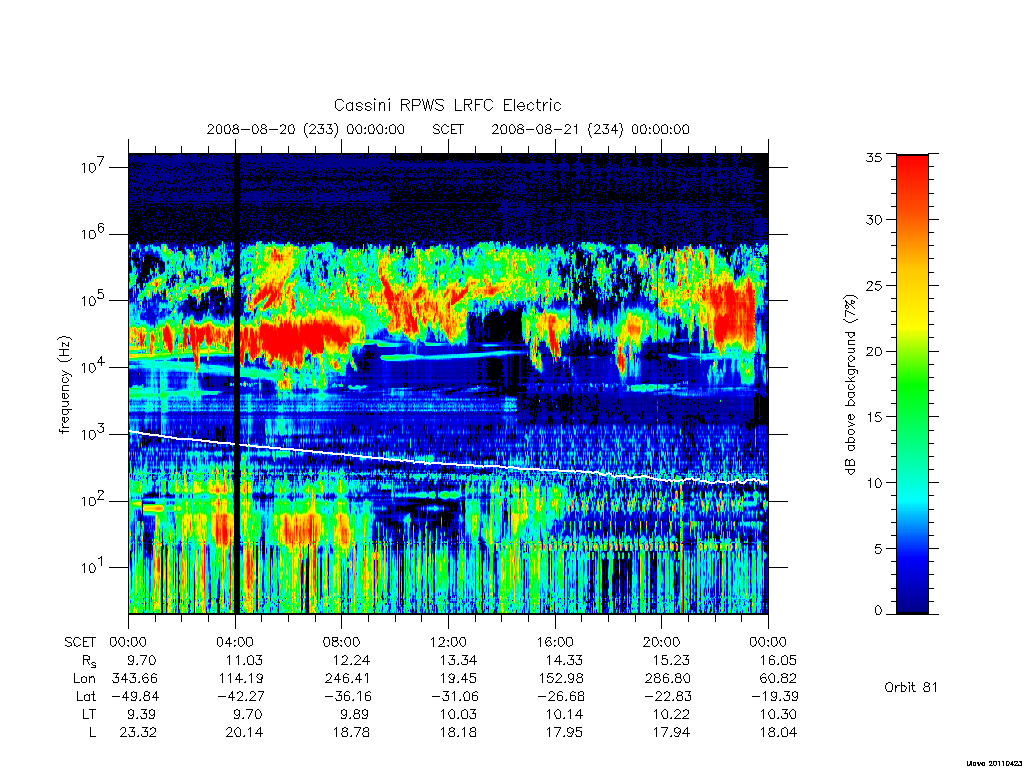1024x768 pixels.
Task: Click the Lon value '60.82'
Action: pyautogui.click(x=778, y=679)
